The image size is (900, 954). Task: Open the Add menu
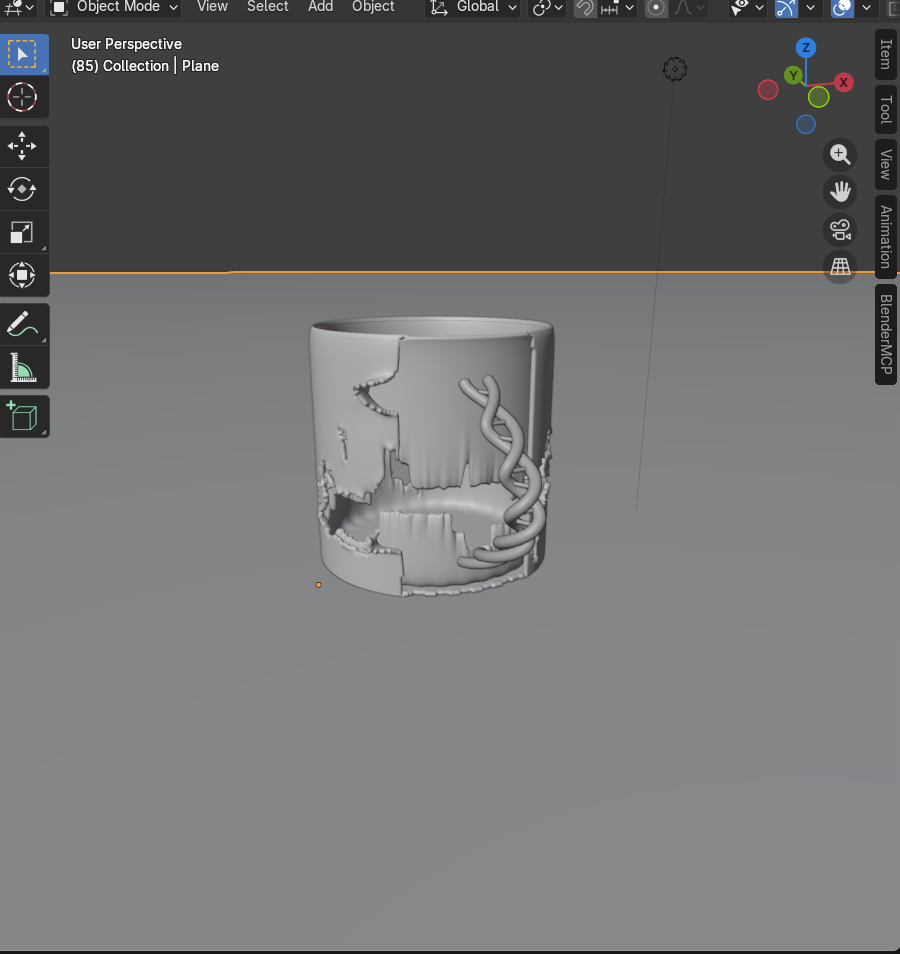320,8
